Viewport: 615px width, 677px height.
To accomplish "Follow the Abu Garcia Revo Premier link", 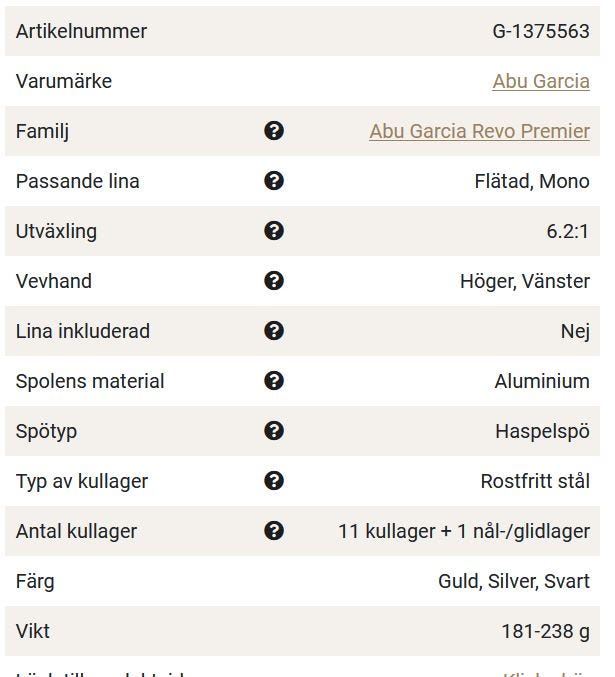I will [x=479, y=131].
